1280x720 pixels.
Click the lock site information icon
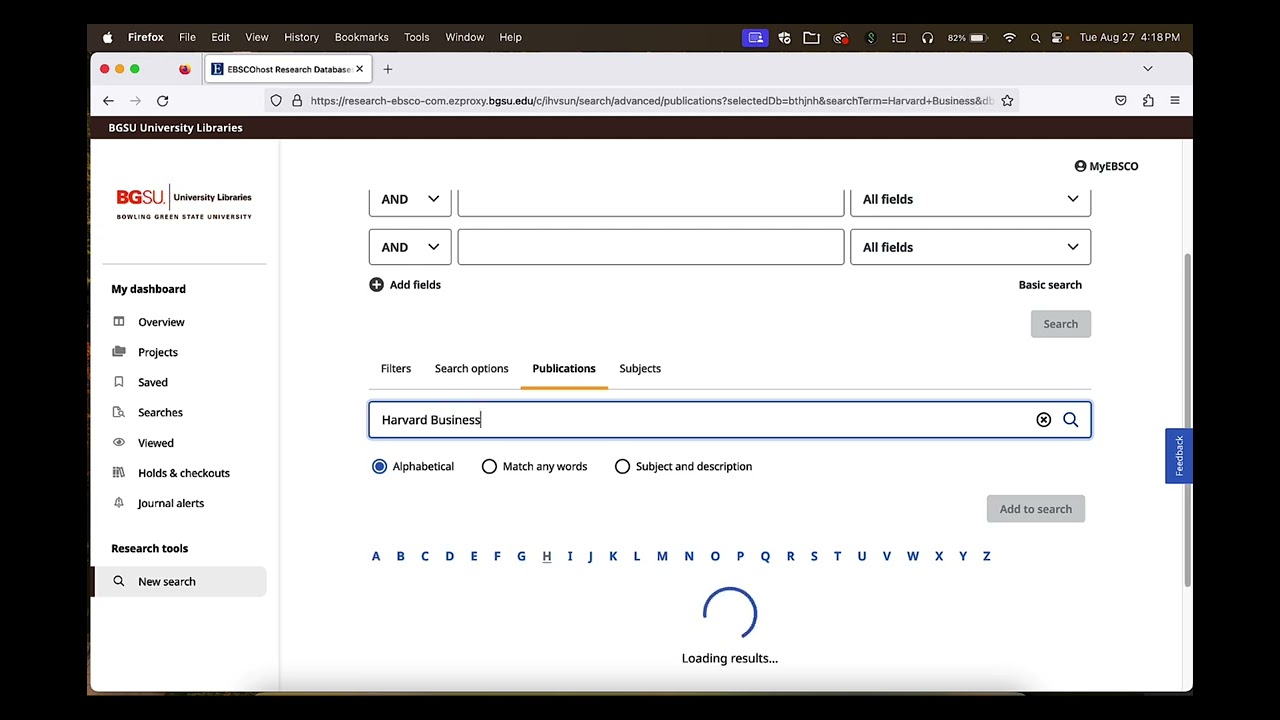297,101
